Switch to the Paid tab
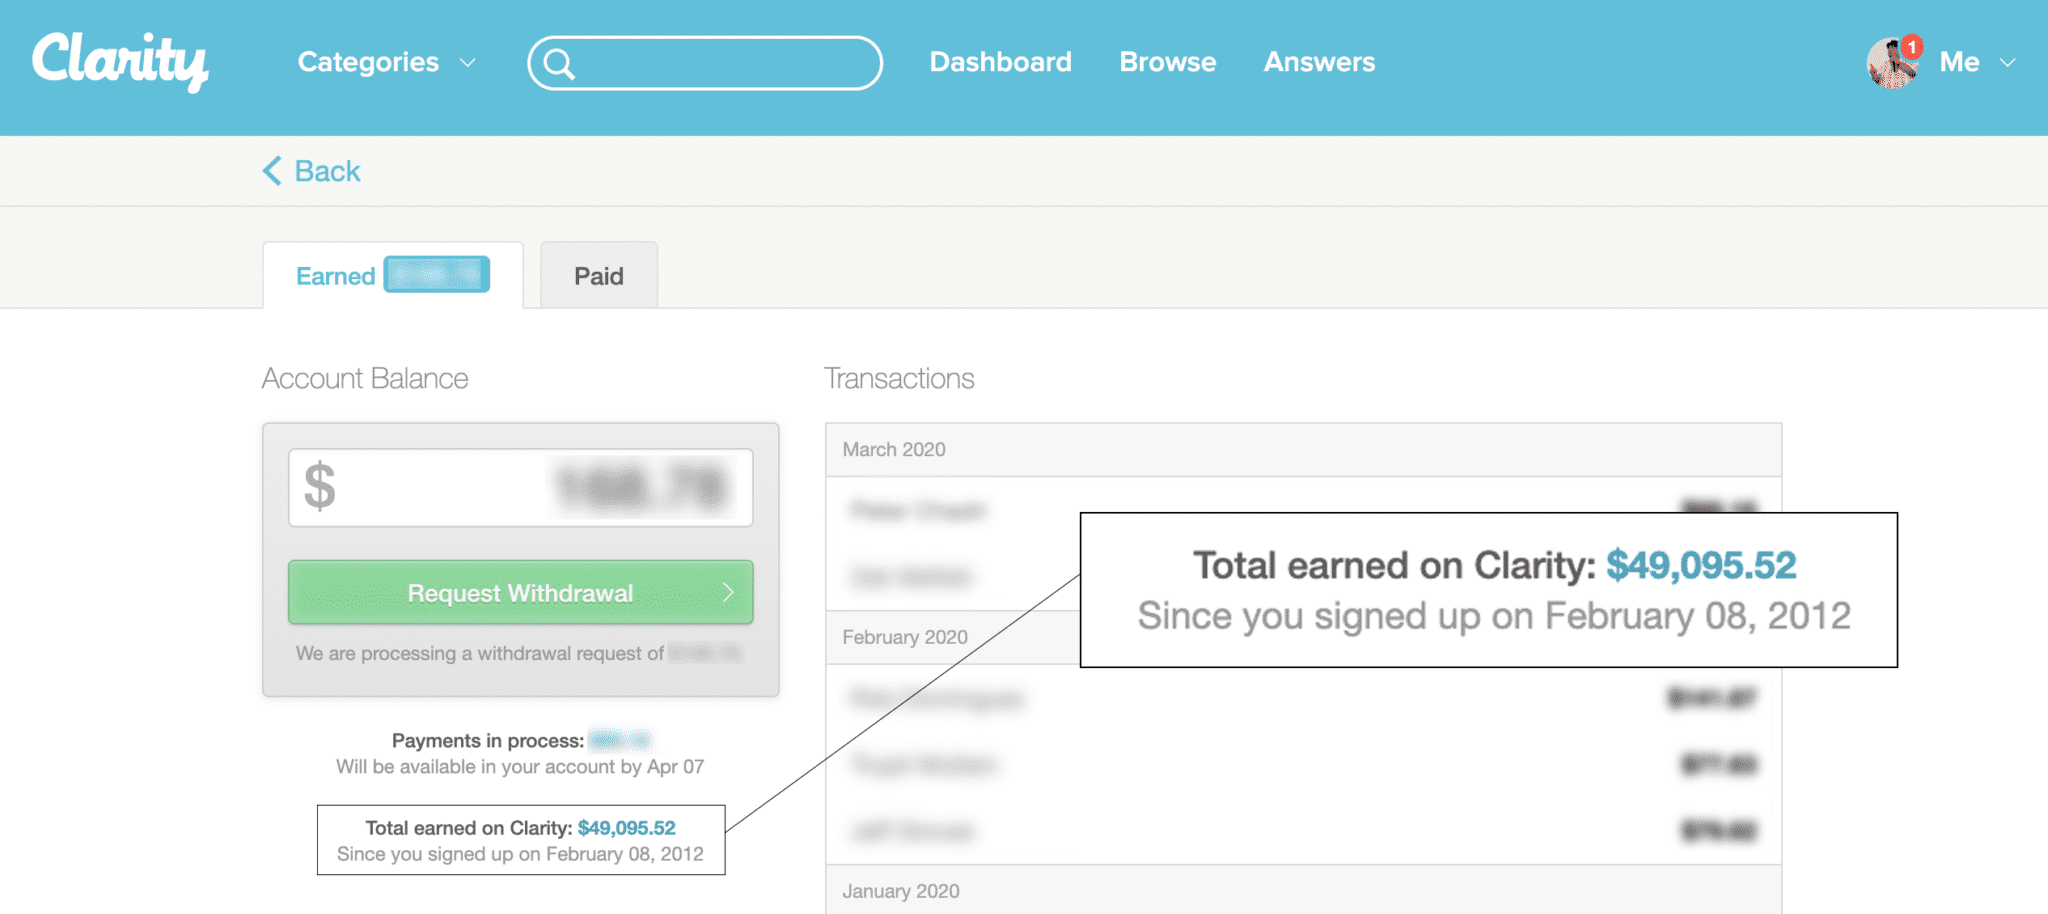The width and height of the screenshot is (2048, 914). 598,276
